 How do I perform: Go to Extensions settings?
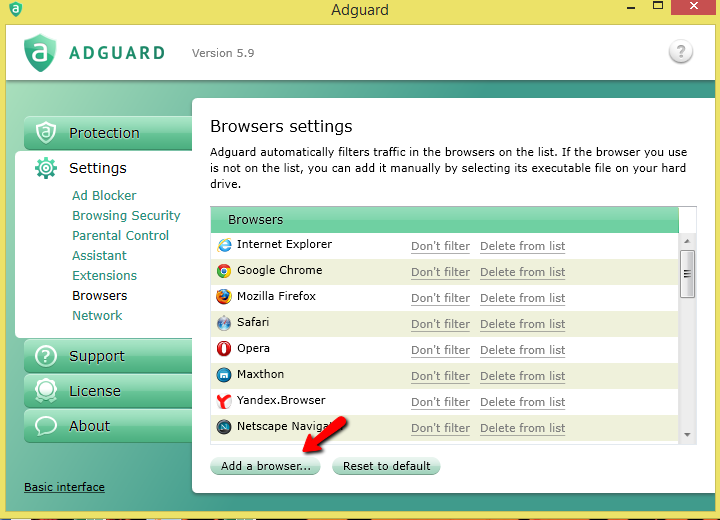click(105, 276)
